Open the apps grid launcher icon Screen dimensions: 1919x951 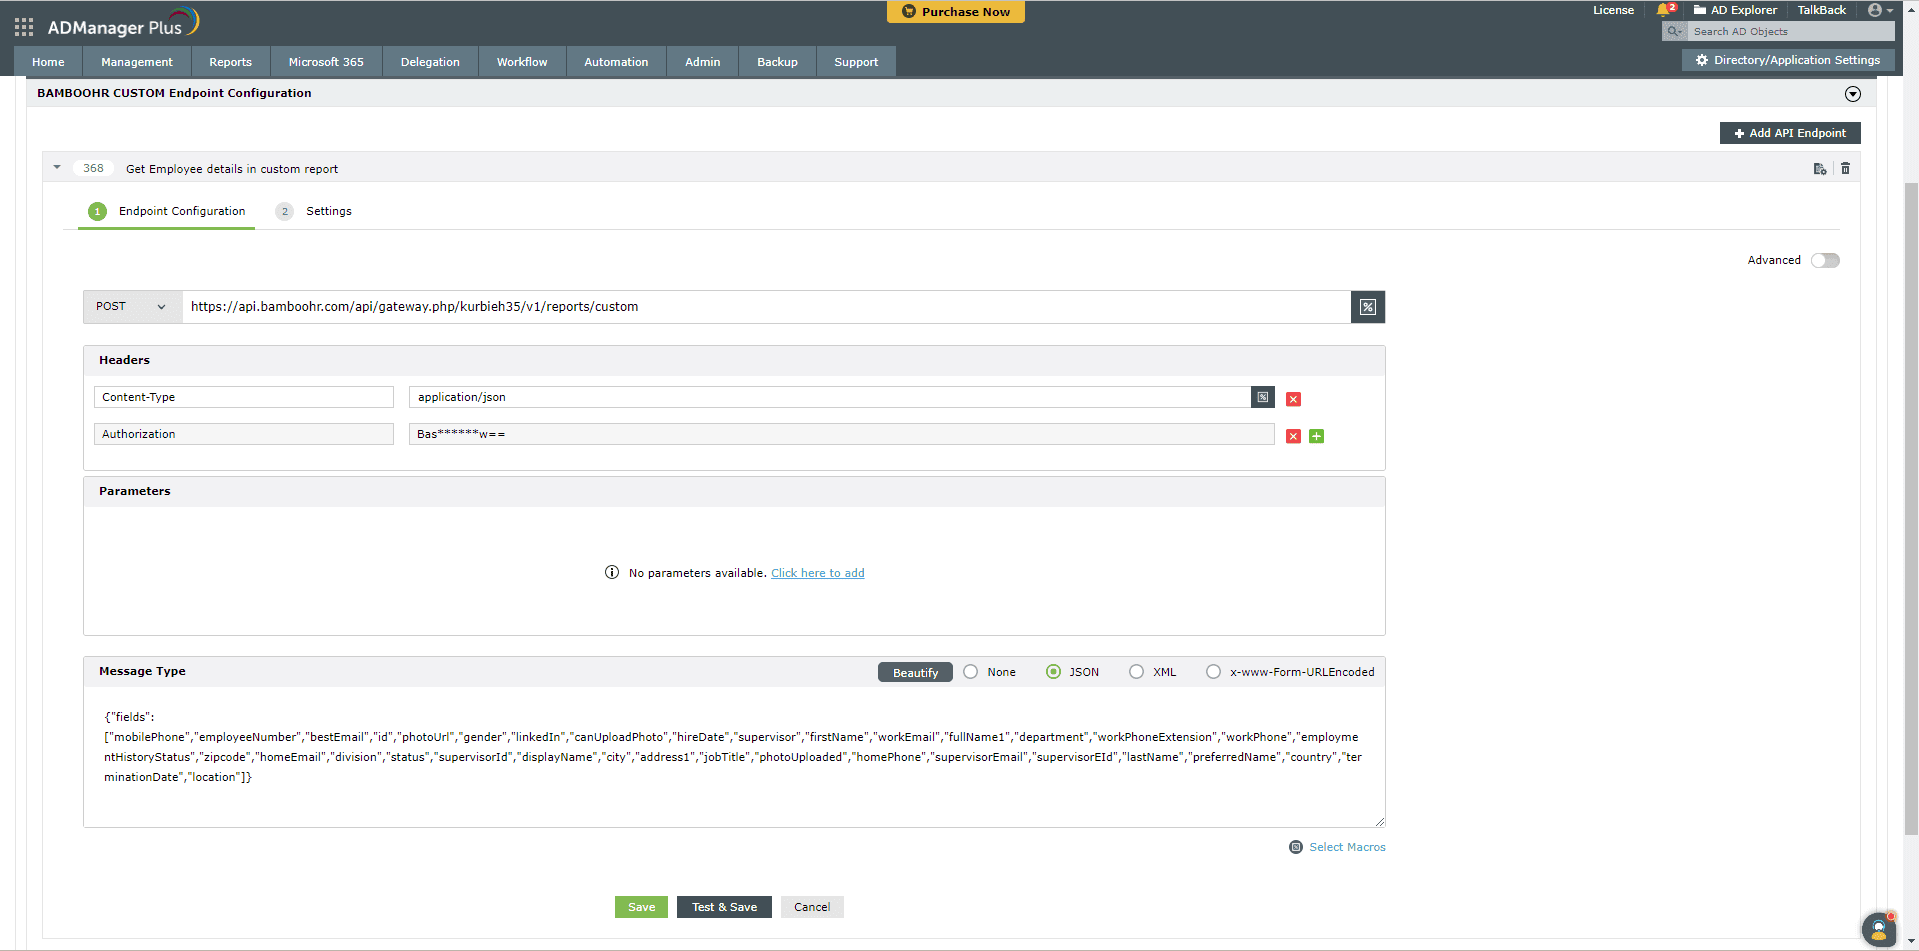pos(24,27)
